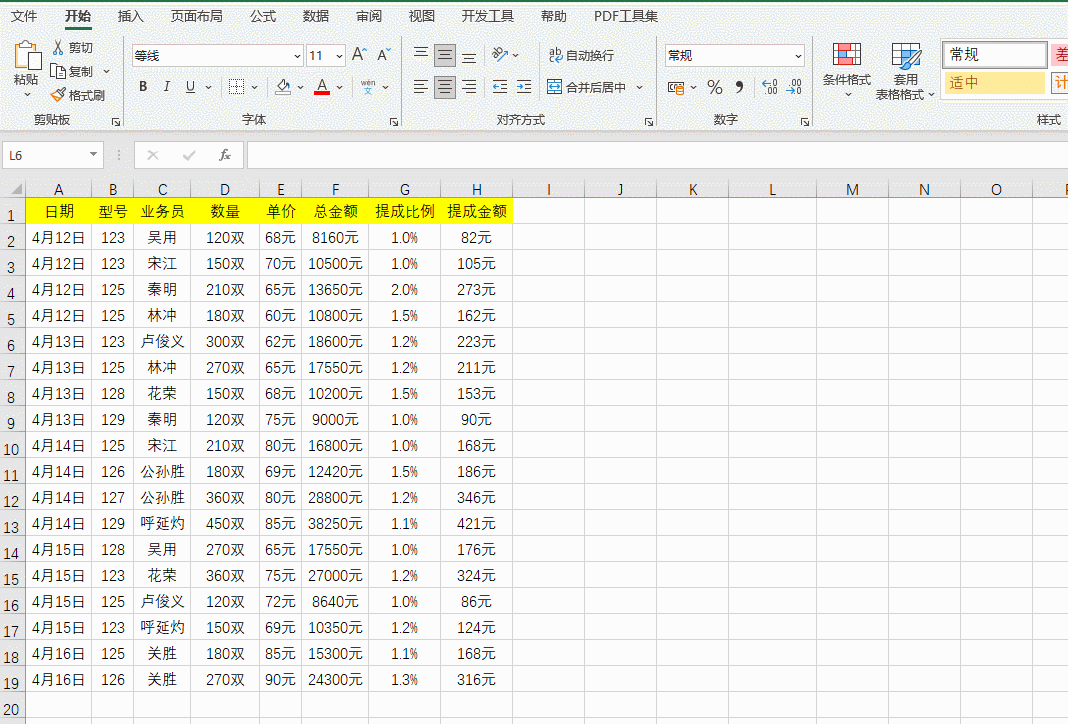Expand underline style options arrow
This screenshot has height=724, width=1068.
point(208,87)
